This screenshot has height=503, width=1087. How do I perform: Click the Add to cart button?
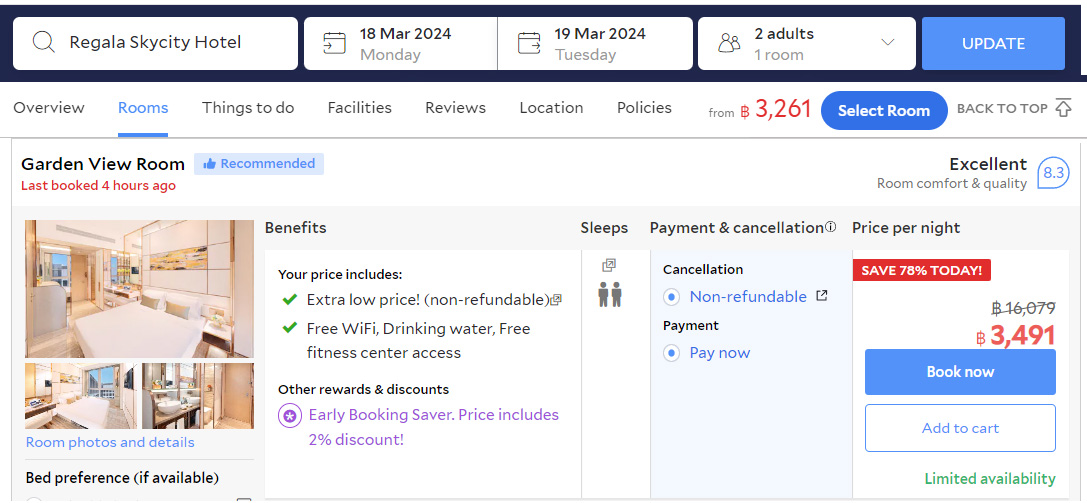coord(960,428)
